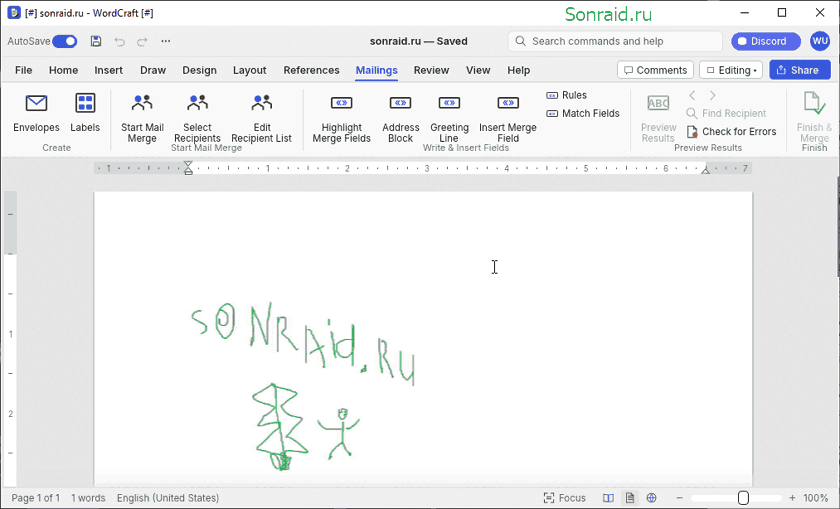840x509 pixels.
Task: Click Insert Merge Field
Action: tap(507, 118)
